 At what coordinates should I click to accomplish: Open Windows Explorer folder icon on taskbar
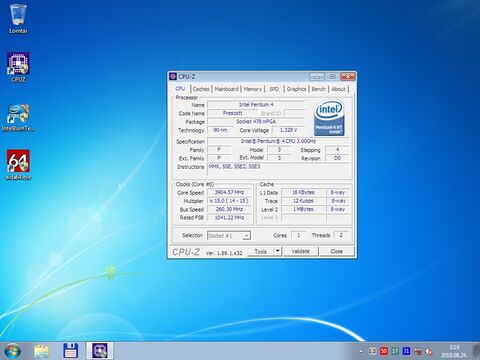(x=42, y=351)
